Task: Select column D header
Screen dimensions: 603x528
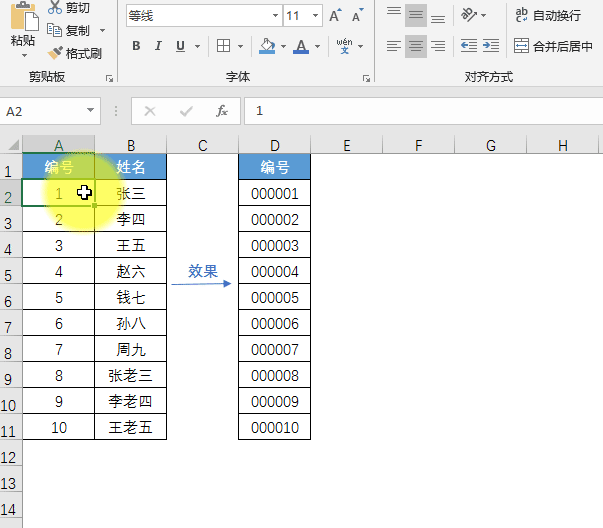Action: pyautogui.click(x=275, y=145)
